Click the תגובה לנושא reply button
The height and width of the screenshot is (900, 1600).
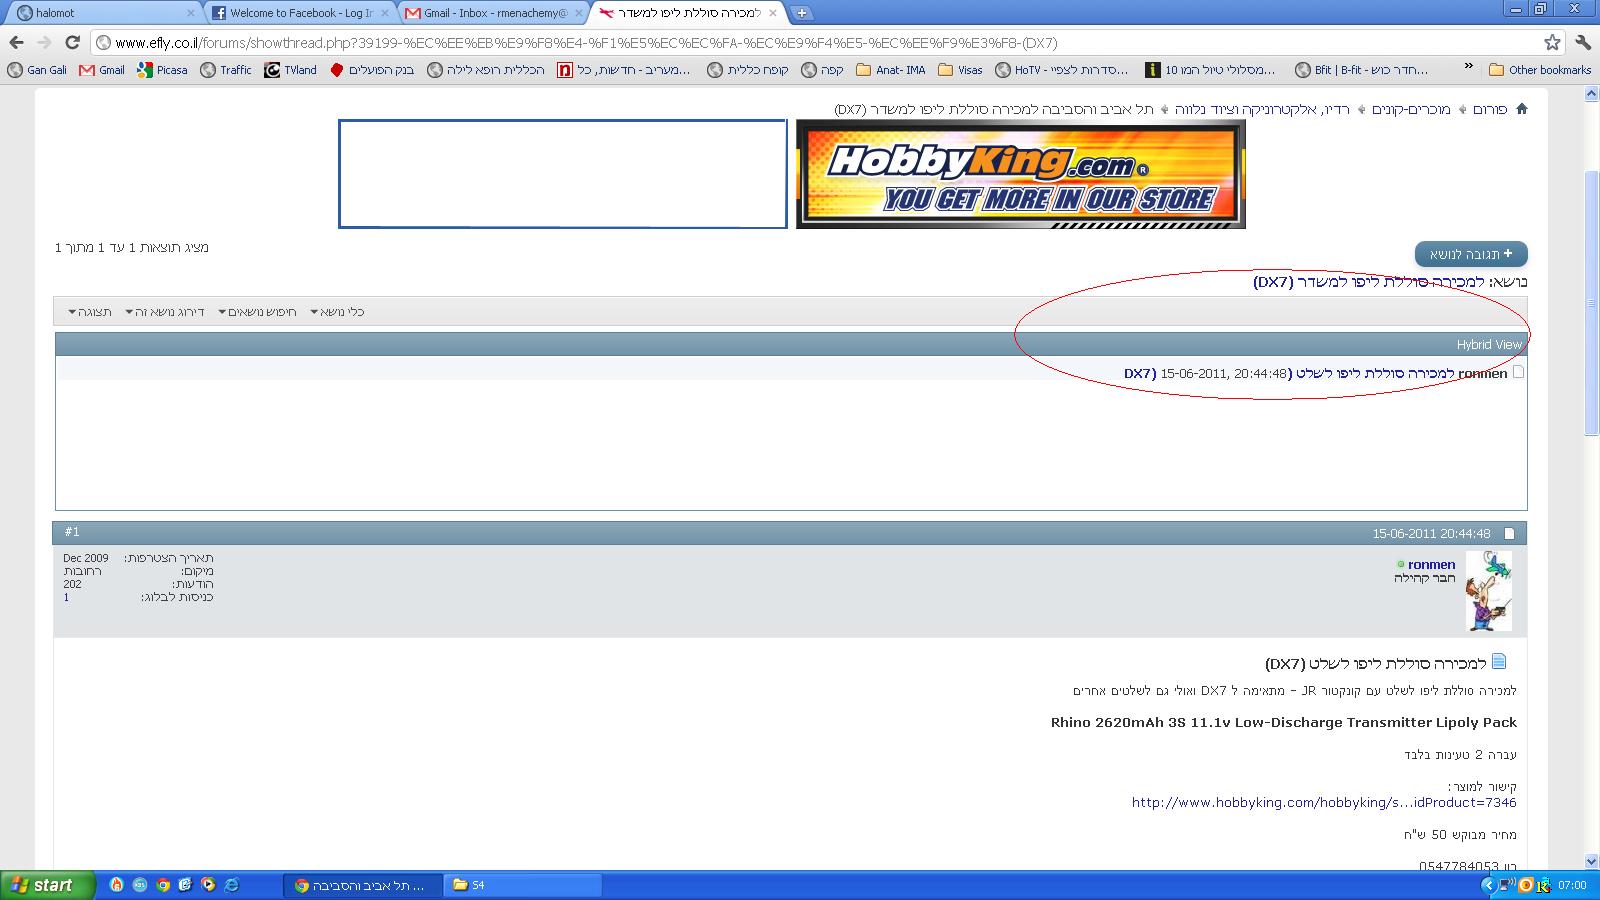click(x=1471, y=254)
